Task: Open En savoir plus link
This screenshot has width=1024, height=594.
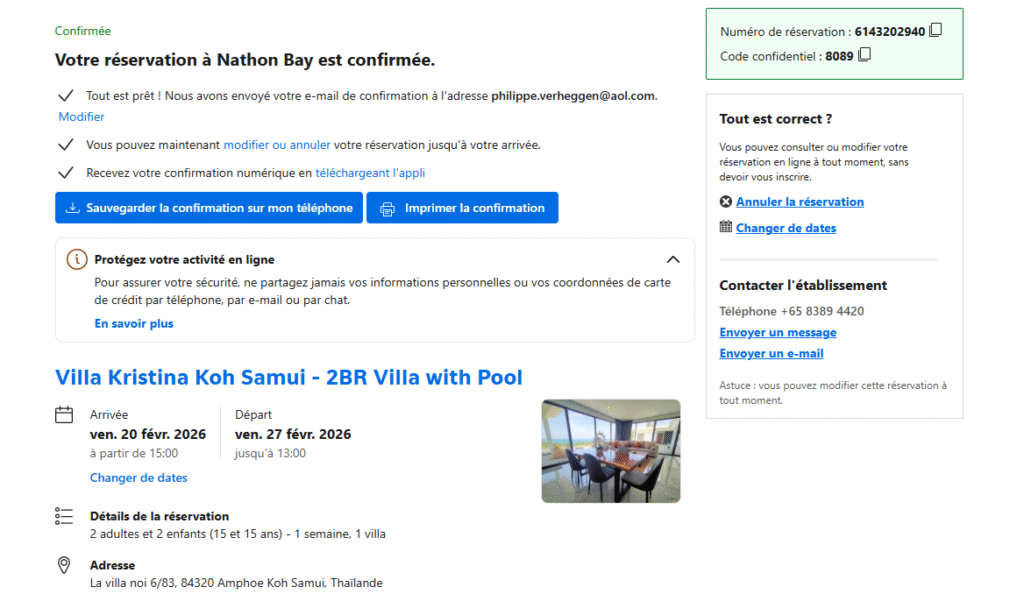Action: [134, 324]
